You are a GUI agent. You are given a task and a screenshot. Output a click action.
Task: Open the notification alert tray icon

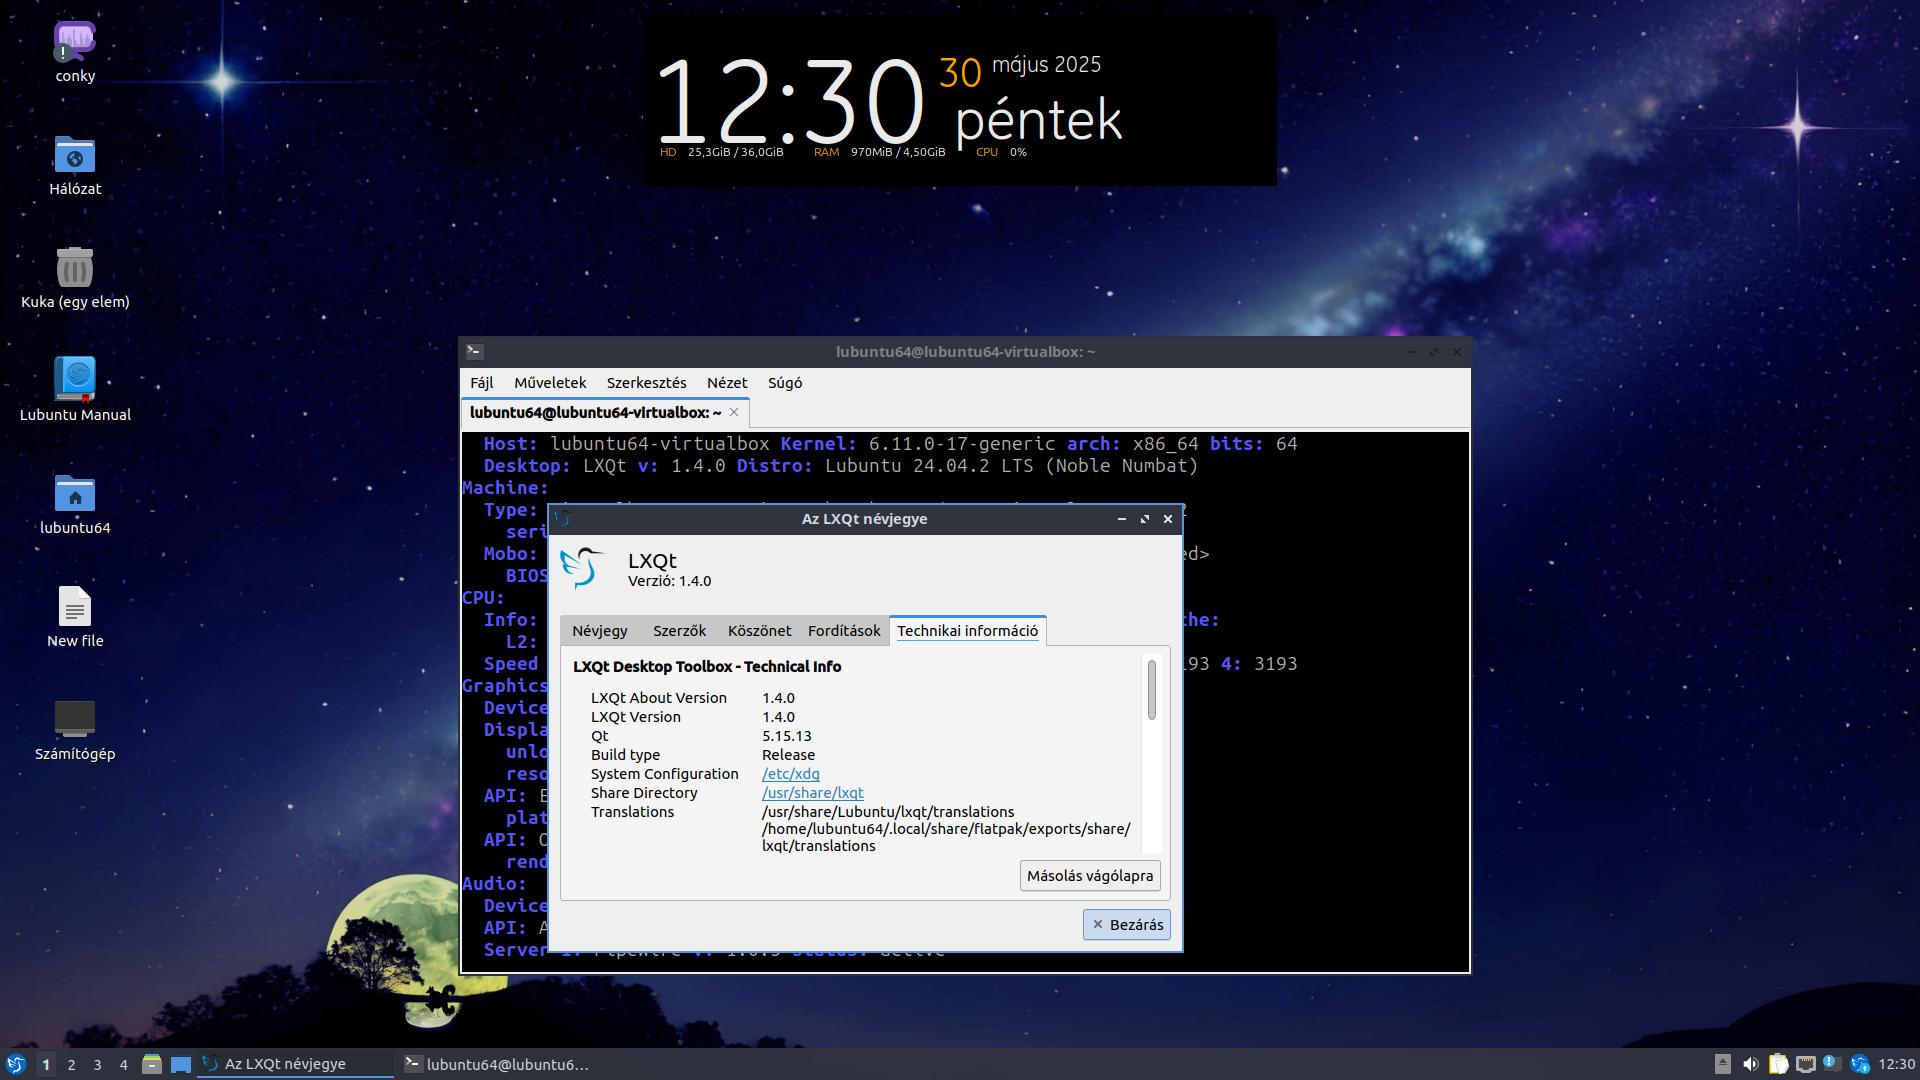1832,1064
